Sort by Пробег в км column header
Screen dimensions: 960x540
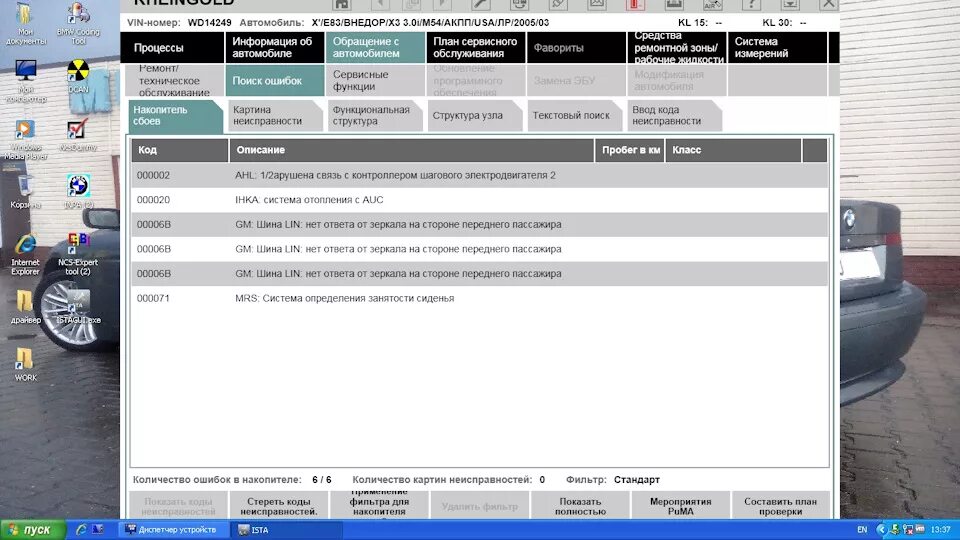tap(630, 150)
